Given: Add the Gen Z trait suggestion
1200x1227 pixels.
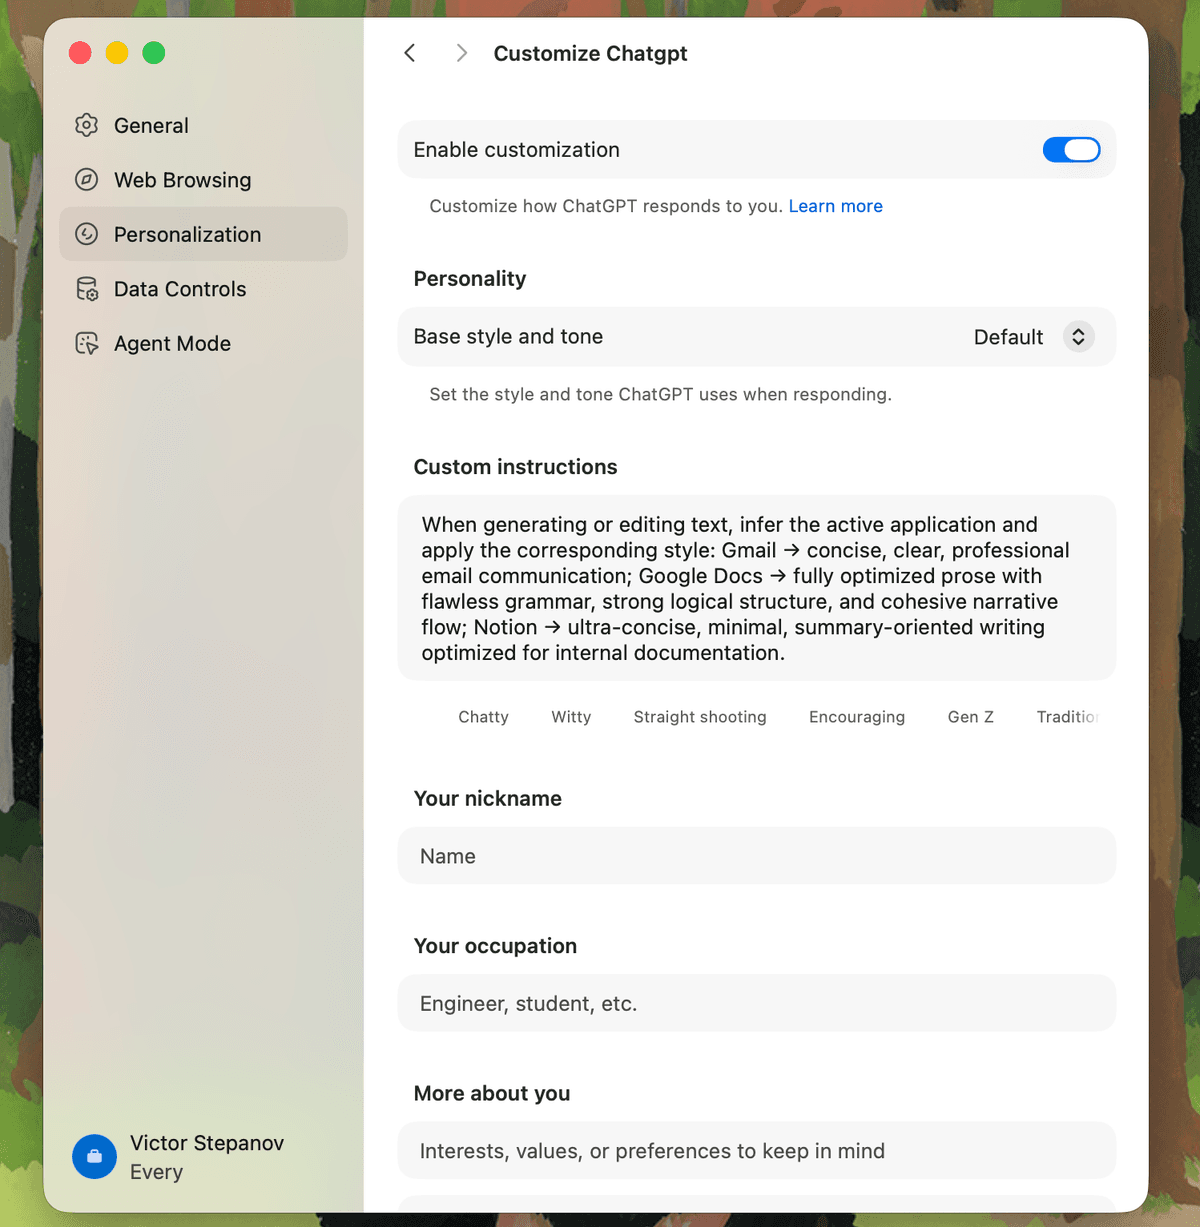Looking at the screenshot, I should (970, 717).
